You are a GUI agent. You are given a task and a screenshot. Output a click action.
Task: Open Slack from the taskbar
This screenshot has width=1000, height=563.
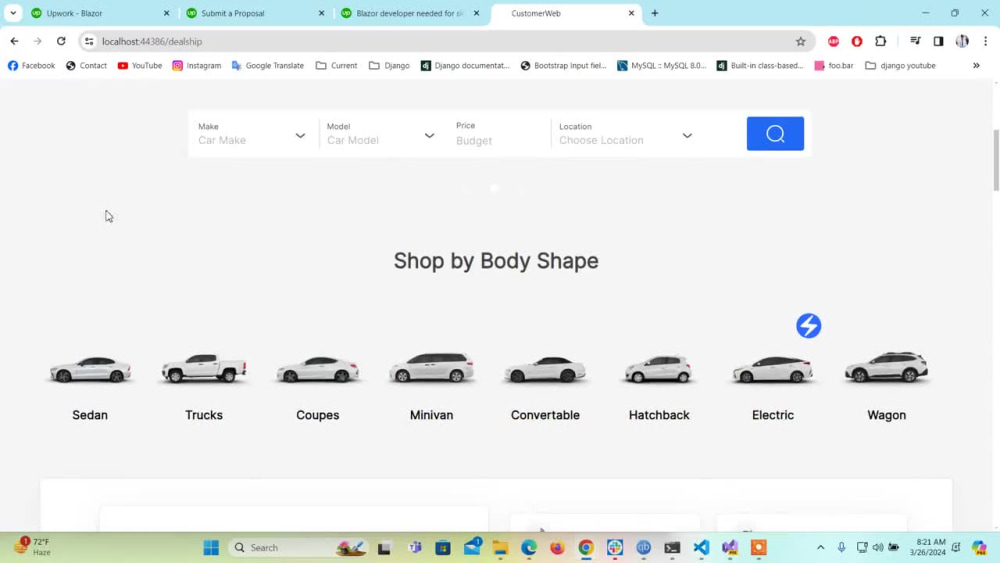pos(615,547)
